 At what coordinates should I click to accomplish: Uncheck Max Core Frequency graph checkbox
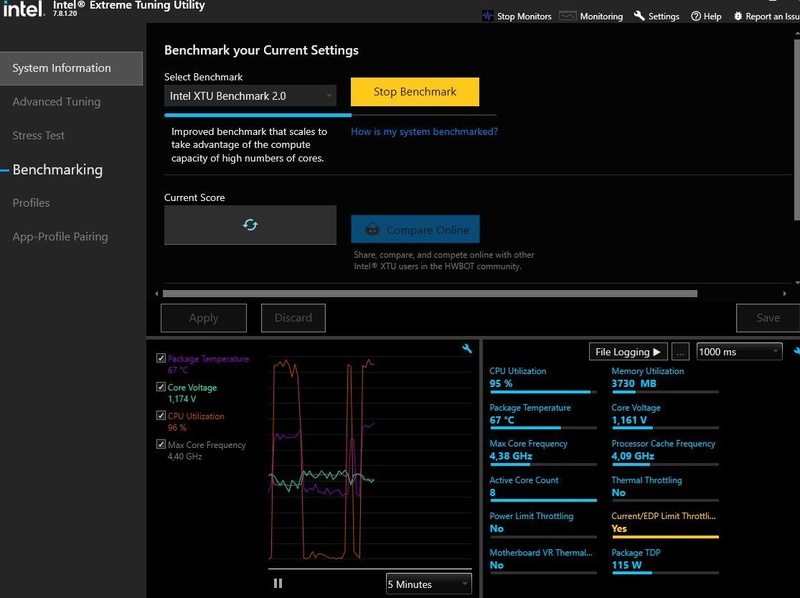pyautogui.click(x=161, y=444)
